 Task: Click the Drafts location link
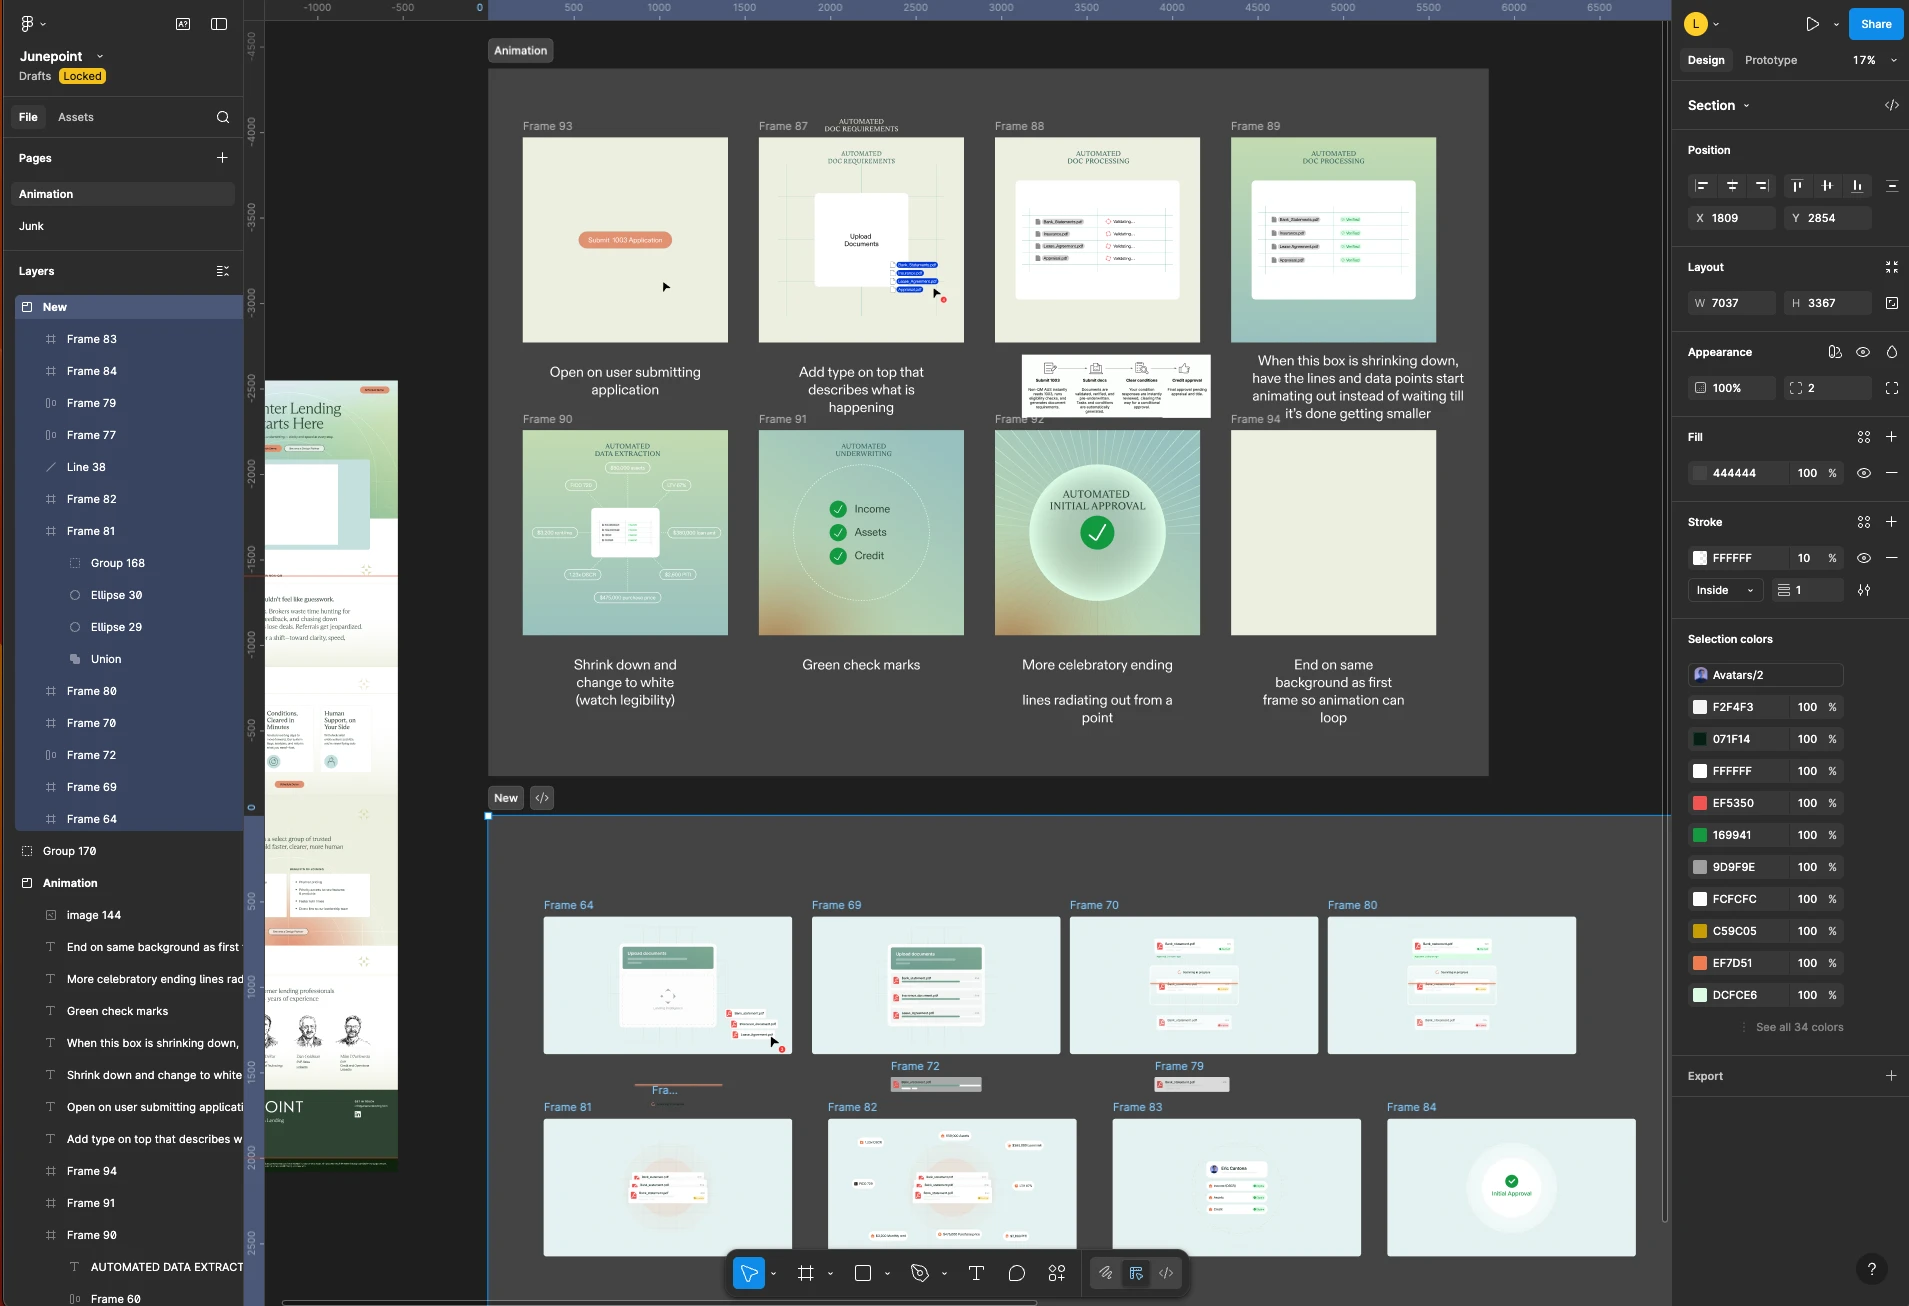[x=35, y=76]
